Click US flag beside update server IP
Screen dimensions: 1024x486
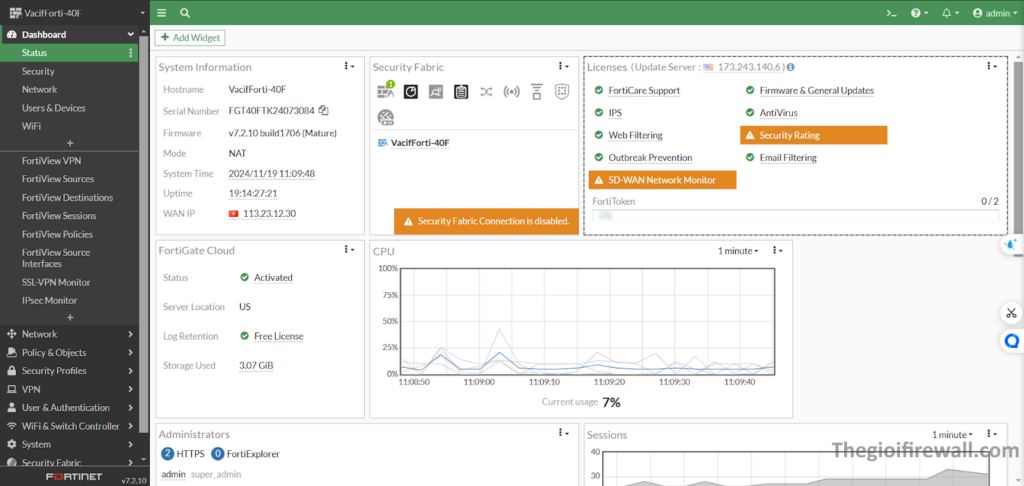(708, 67)
